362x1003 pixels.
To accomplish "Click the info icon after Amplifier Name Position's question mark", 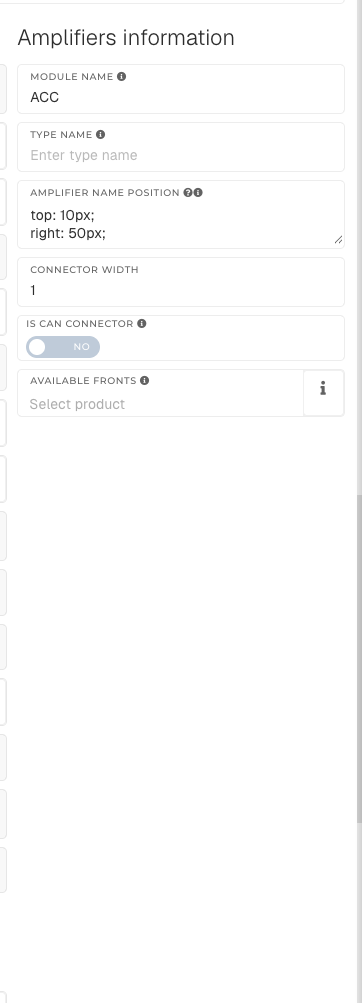I will point(198,193).
